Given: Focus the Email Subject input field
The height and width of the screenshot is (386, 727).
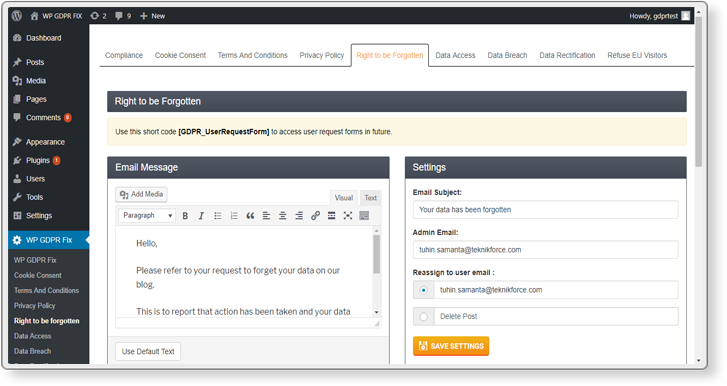Looking at the screenshot, I should click(x=546, y=209).
